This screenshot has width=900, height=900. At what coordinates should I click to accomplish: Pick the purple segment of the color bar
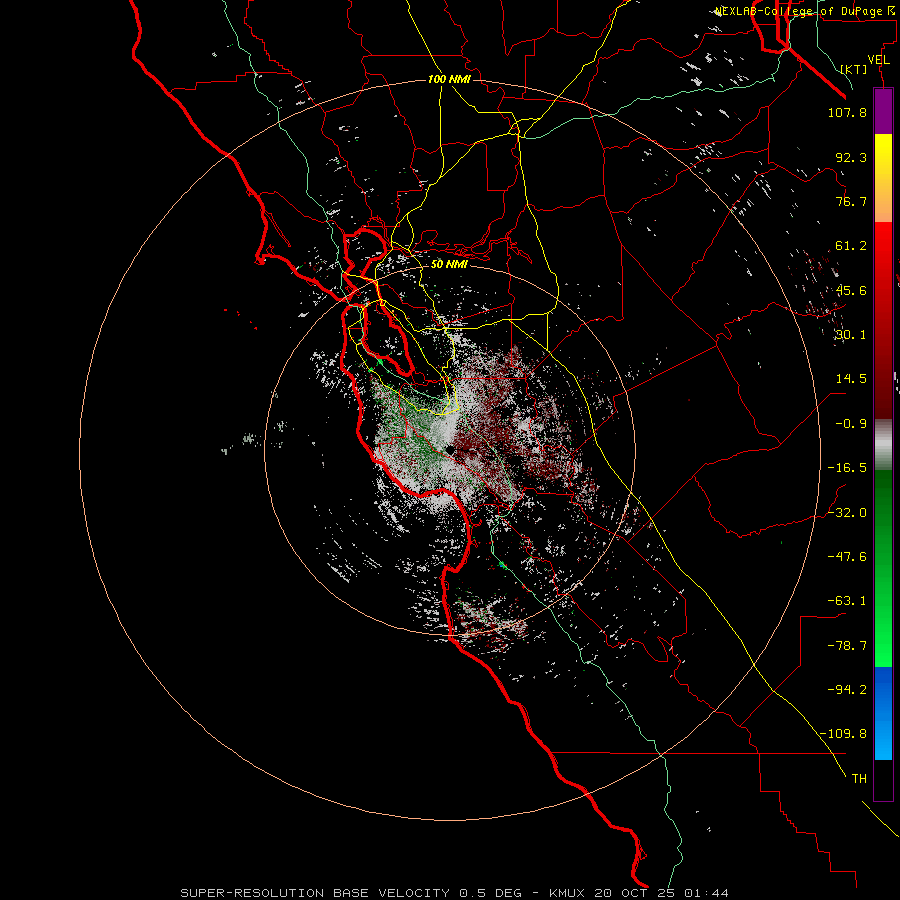click(883, 111)
